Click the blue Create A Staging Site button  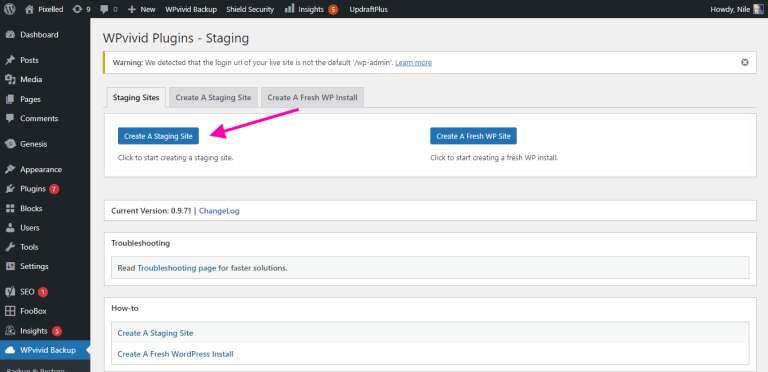[158, 136]
